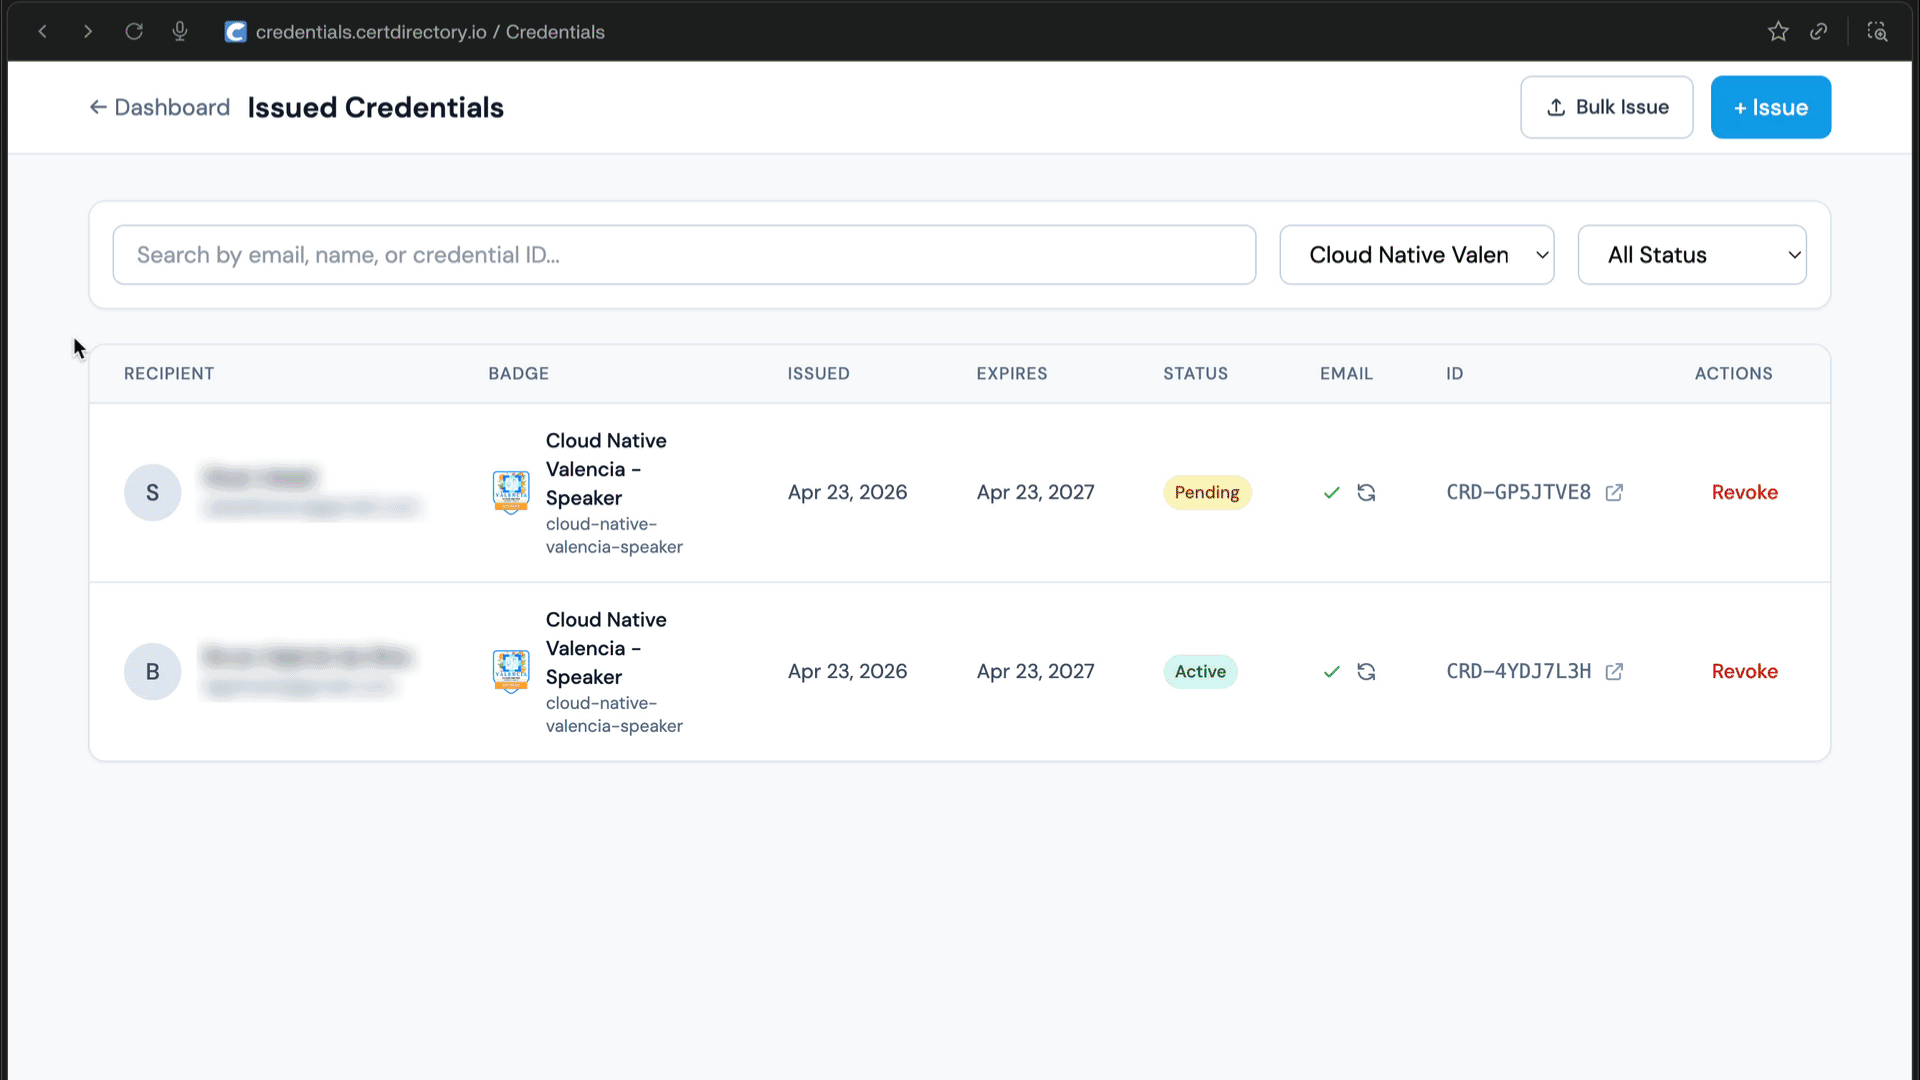This screenshot has height=1080, width=1920.
Task: Click the badge name in the Pending row
Action: click(606, 469)
